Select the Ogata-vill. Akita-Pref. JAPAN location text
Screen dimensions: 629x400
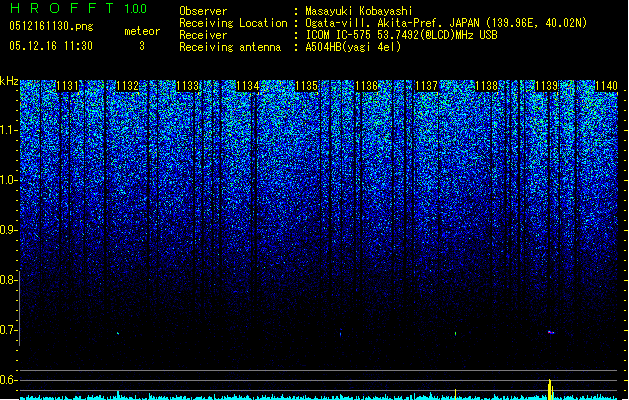point(446,23)
